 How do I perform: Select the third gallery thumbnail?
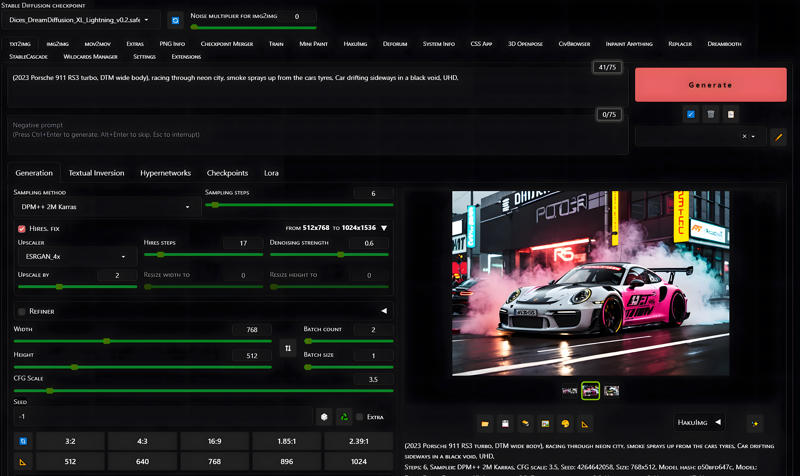[611, 391]
